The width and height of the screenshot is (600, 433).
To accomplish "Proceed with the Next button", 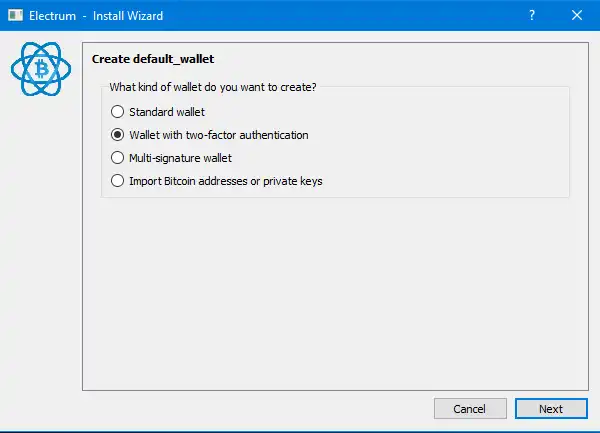I will point(551,408).
